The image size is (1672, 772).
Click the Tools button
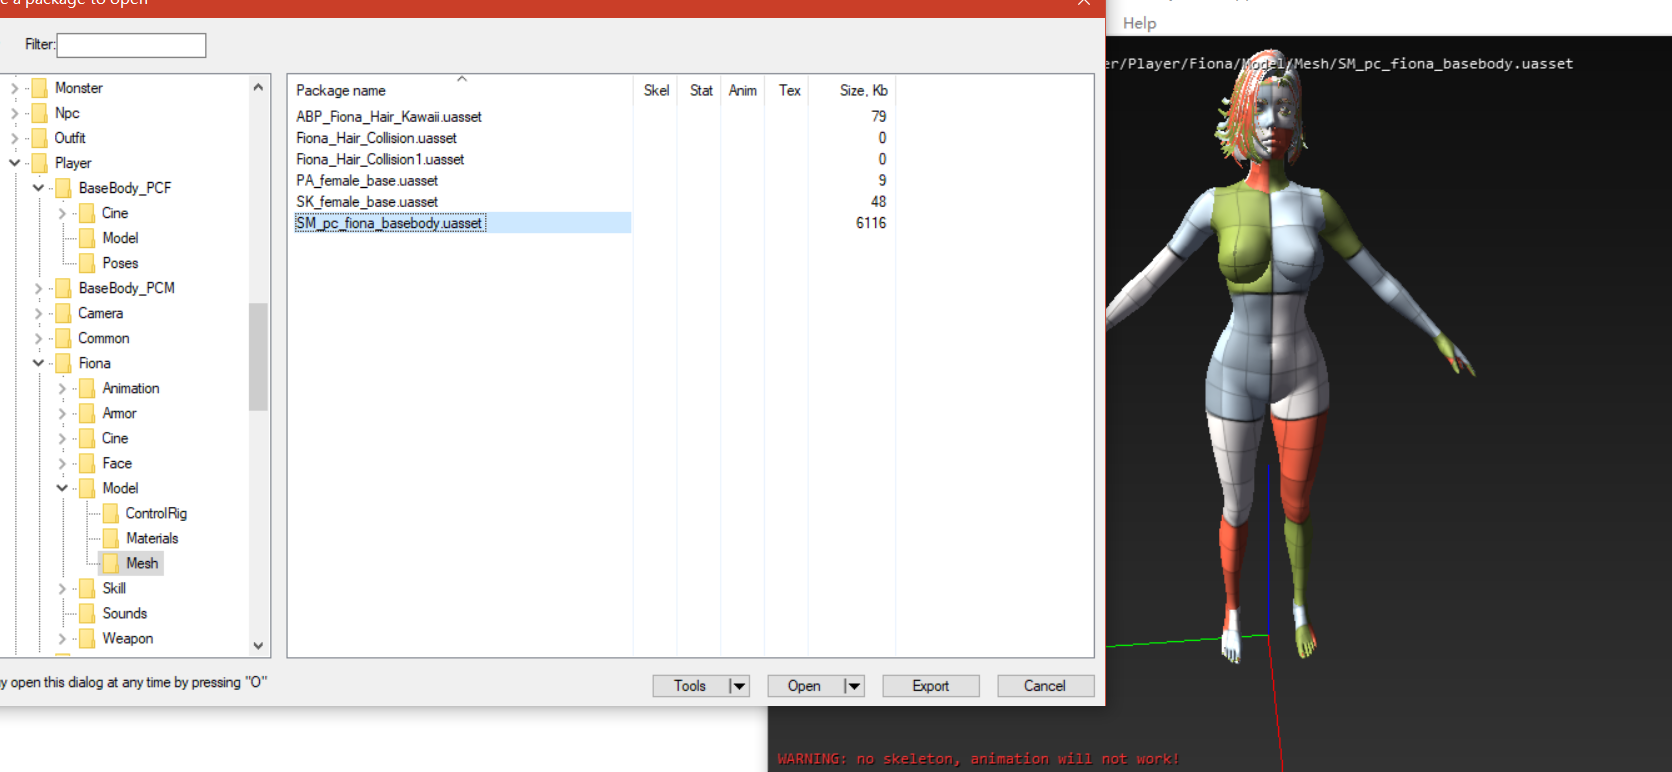pos(690,686)
